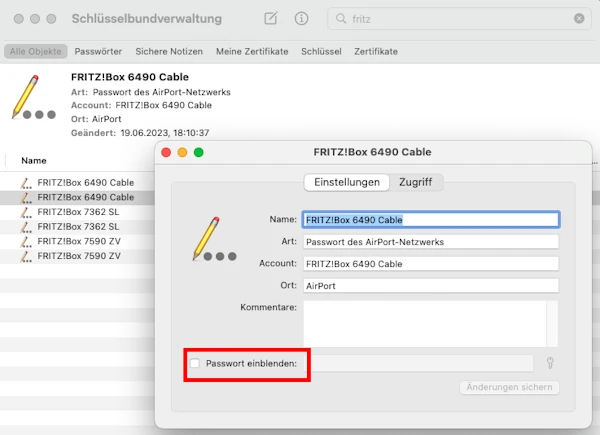The image size is (600, 435).
Task: Select the Passwörter filter
Action: (x=98, y=51)
